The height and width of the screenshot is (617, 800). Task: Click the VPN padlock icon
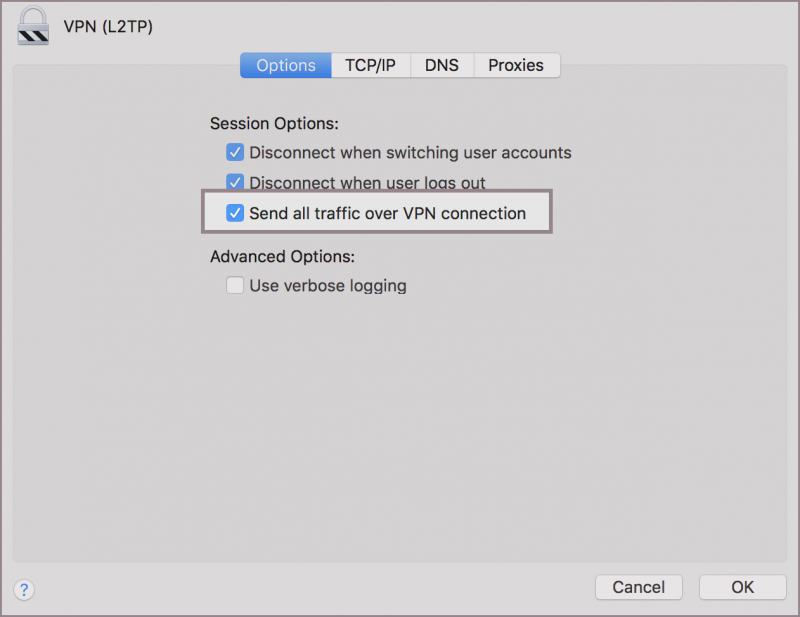(33, 26)
